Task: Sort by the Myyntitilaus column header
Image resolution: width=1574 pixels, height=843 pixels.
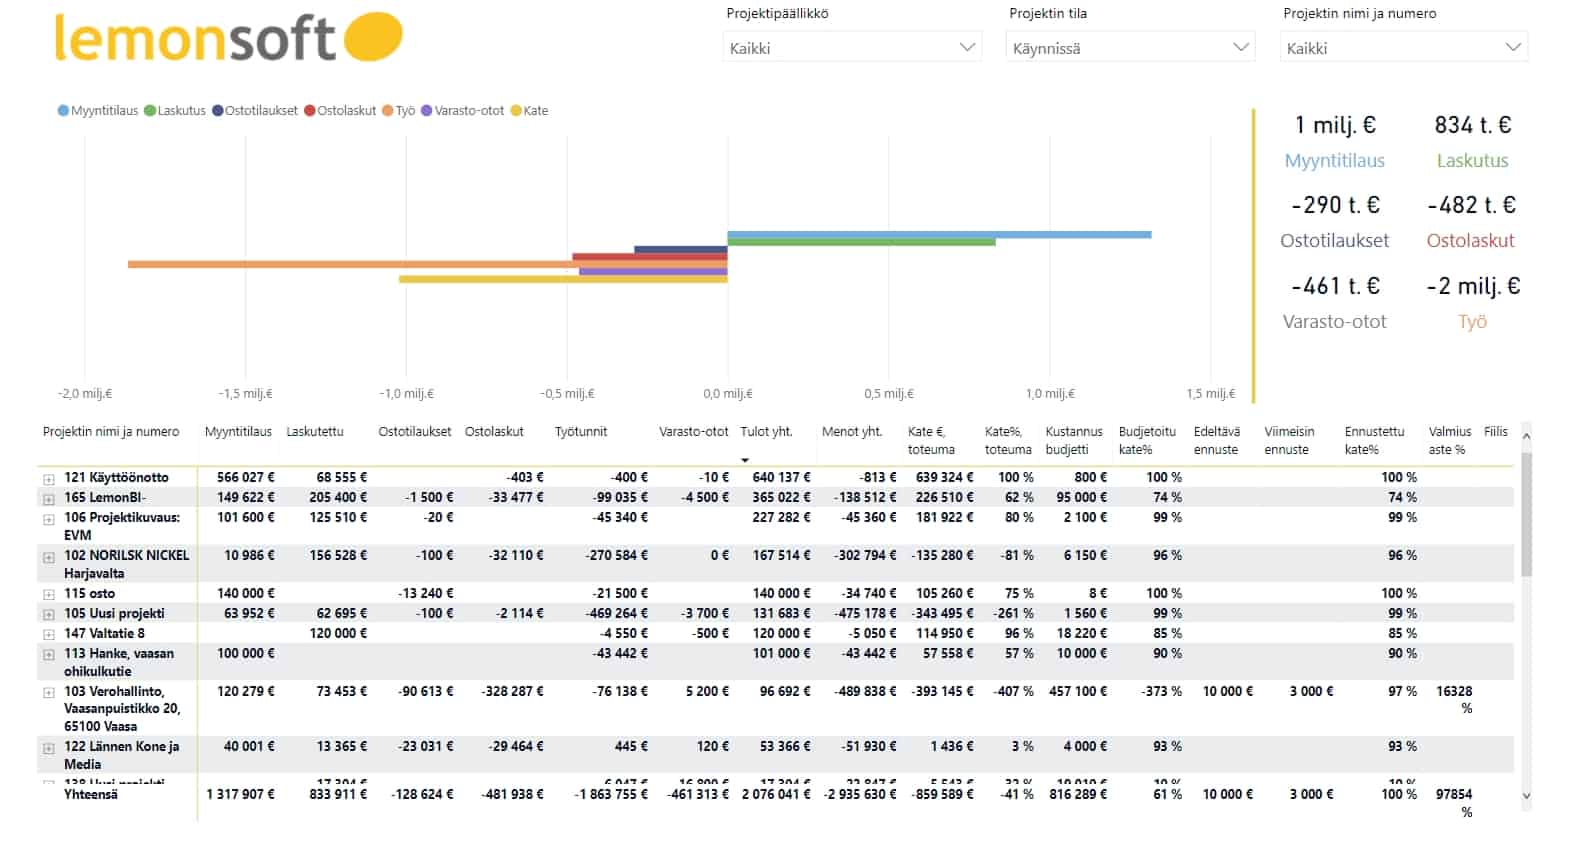Action: coord(238,432)
